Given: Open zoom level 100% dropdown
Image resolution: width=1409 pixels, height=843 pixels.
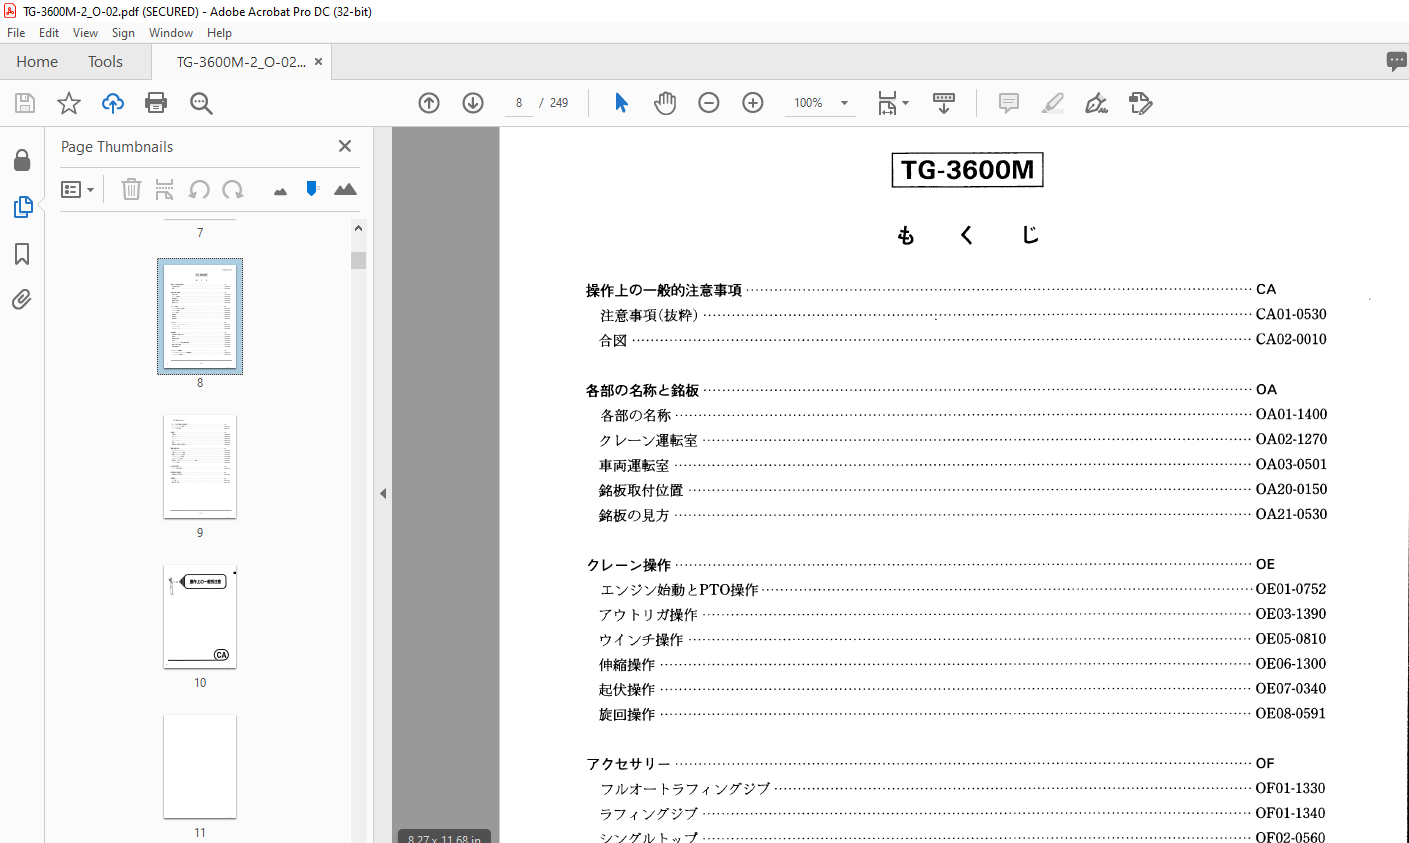Looking at the screenshot, I should 844,103.
